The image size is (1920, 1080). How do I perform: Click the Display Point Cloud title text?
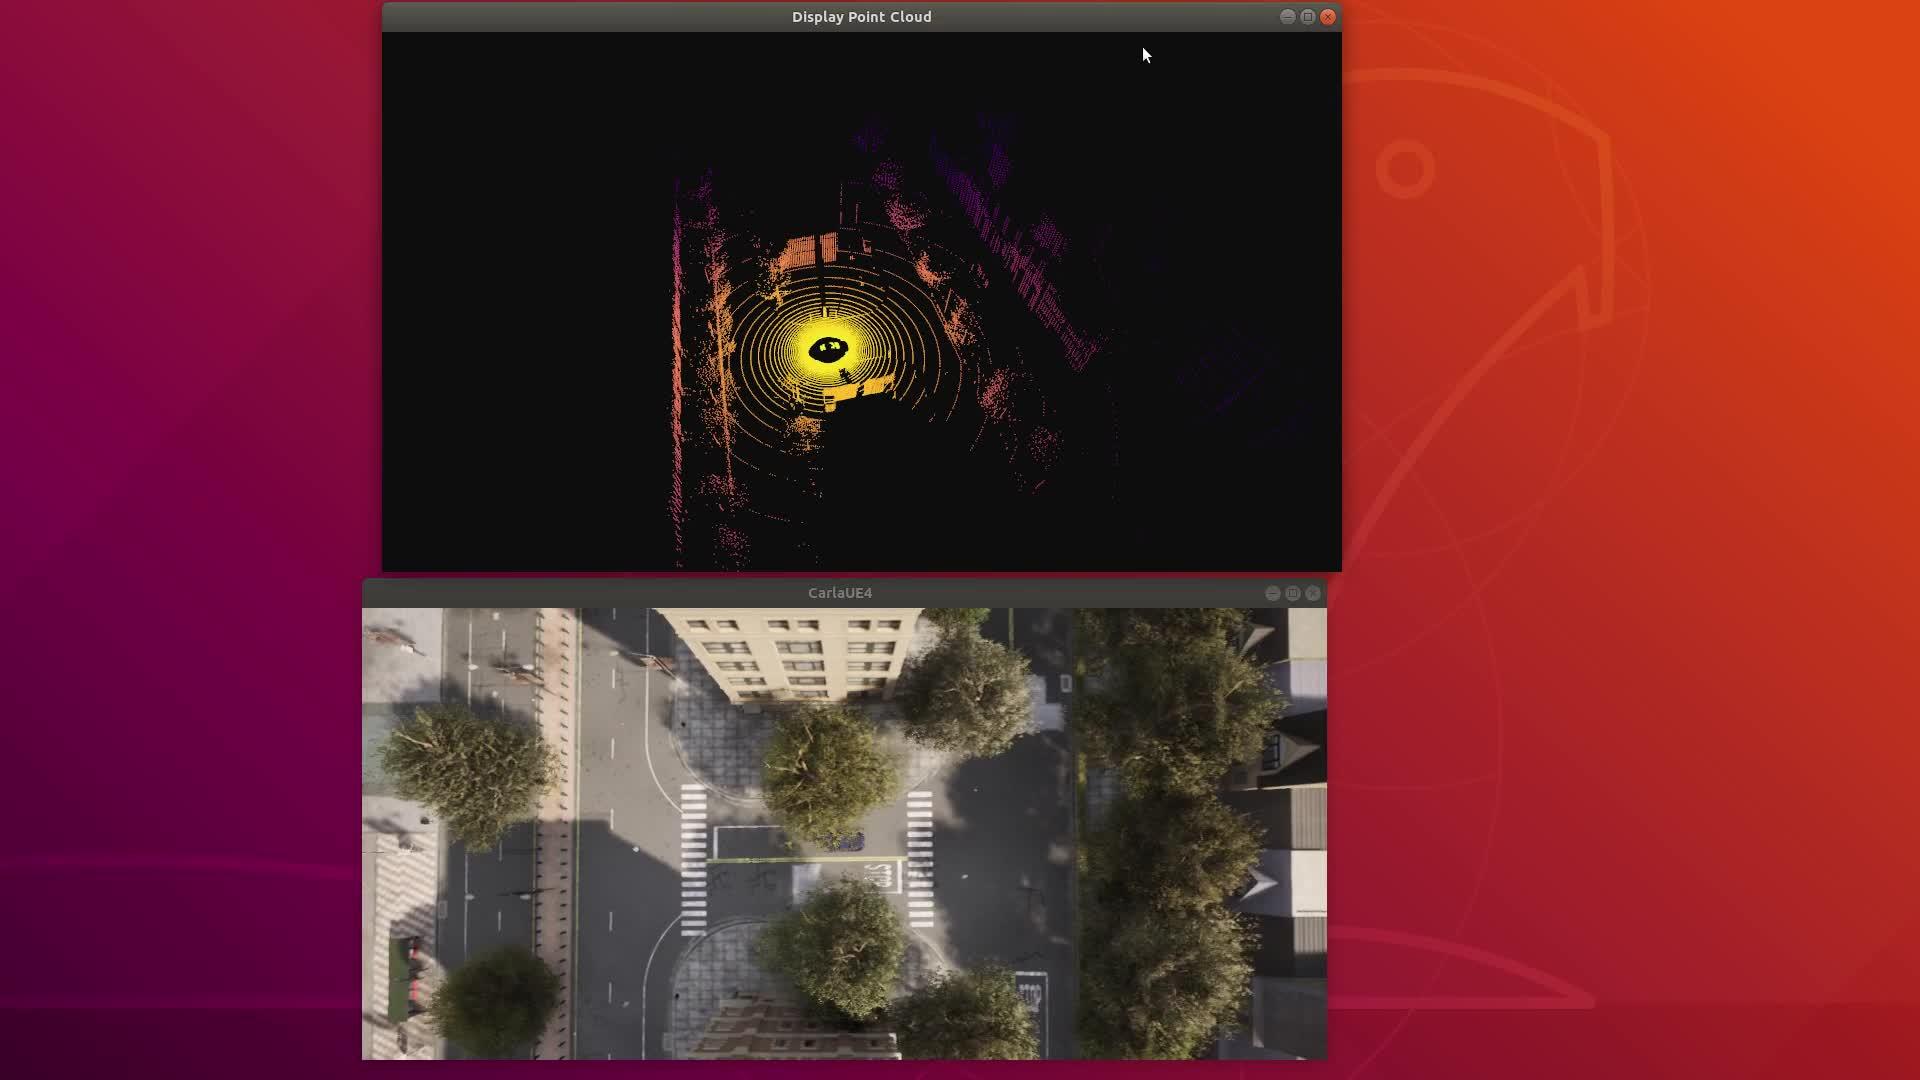pos(861,17)
